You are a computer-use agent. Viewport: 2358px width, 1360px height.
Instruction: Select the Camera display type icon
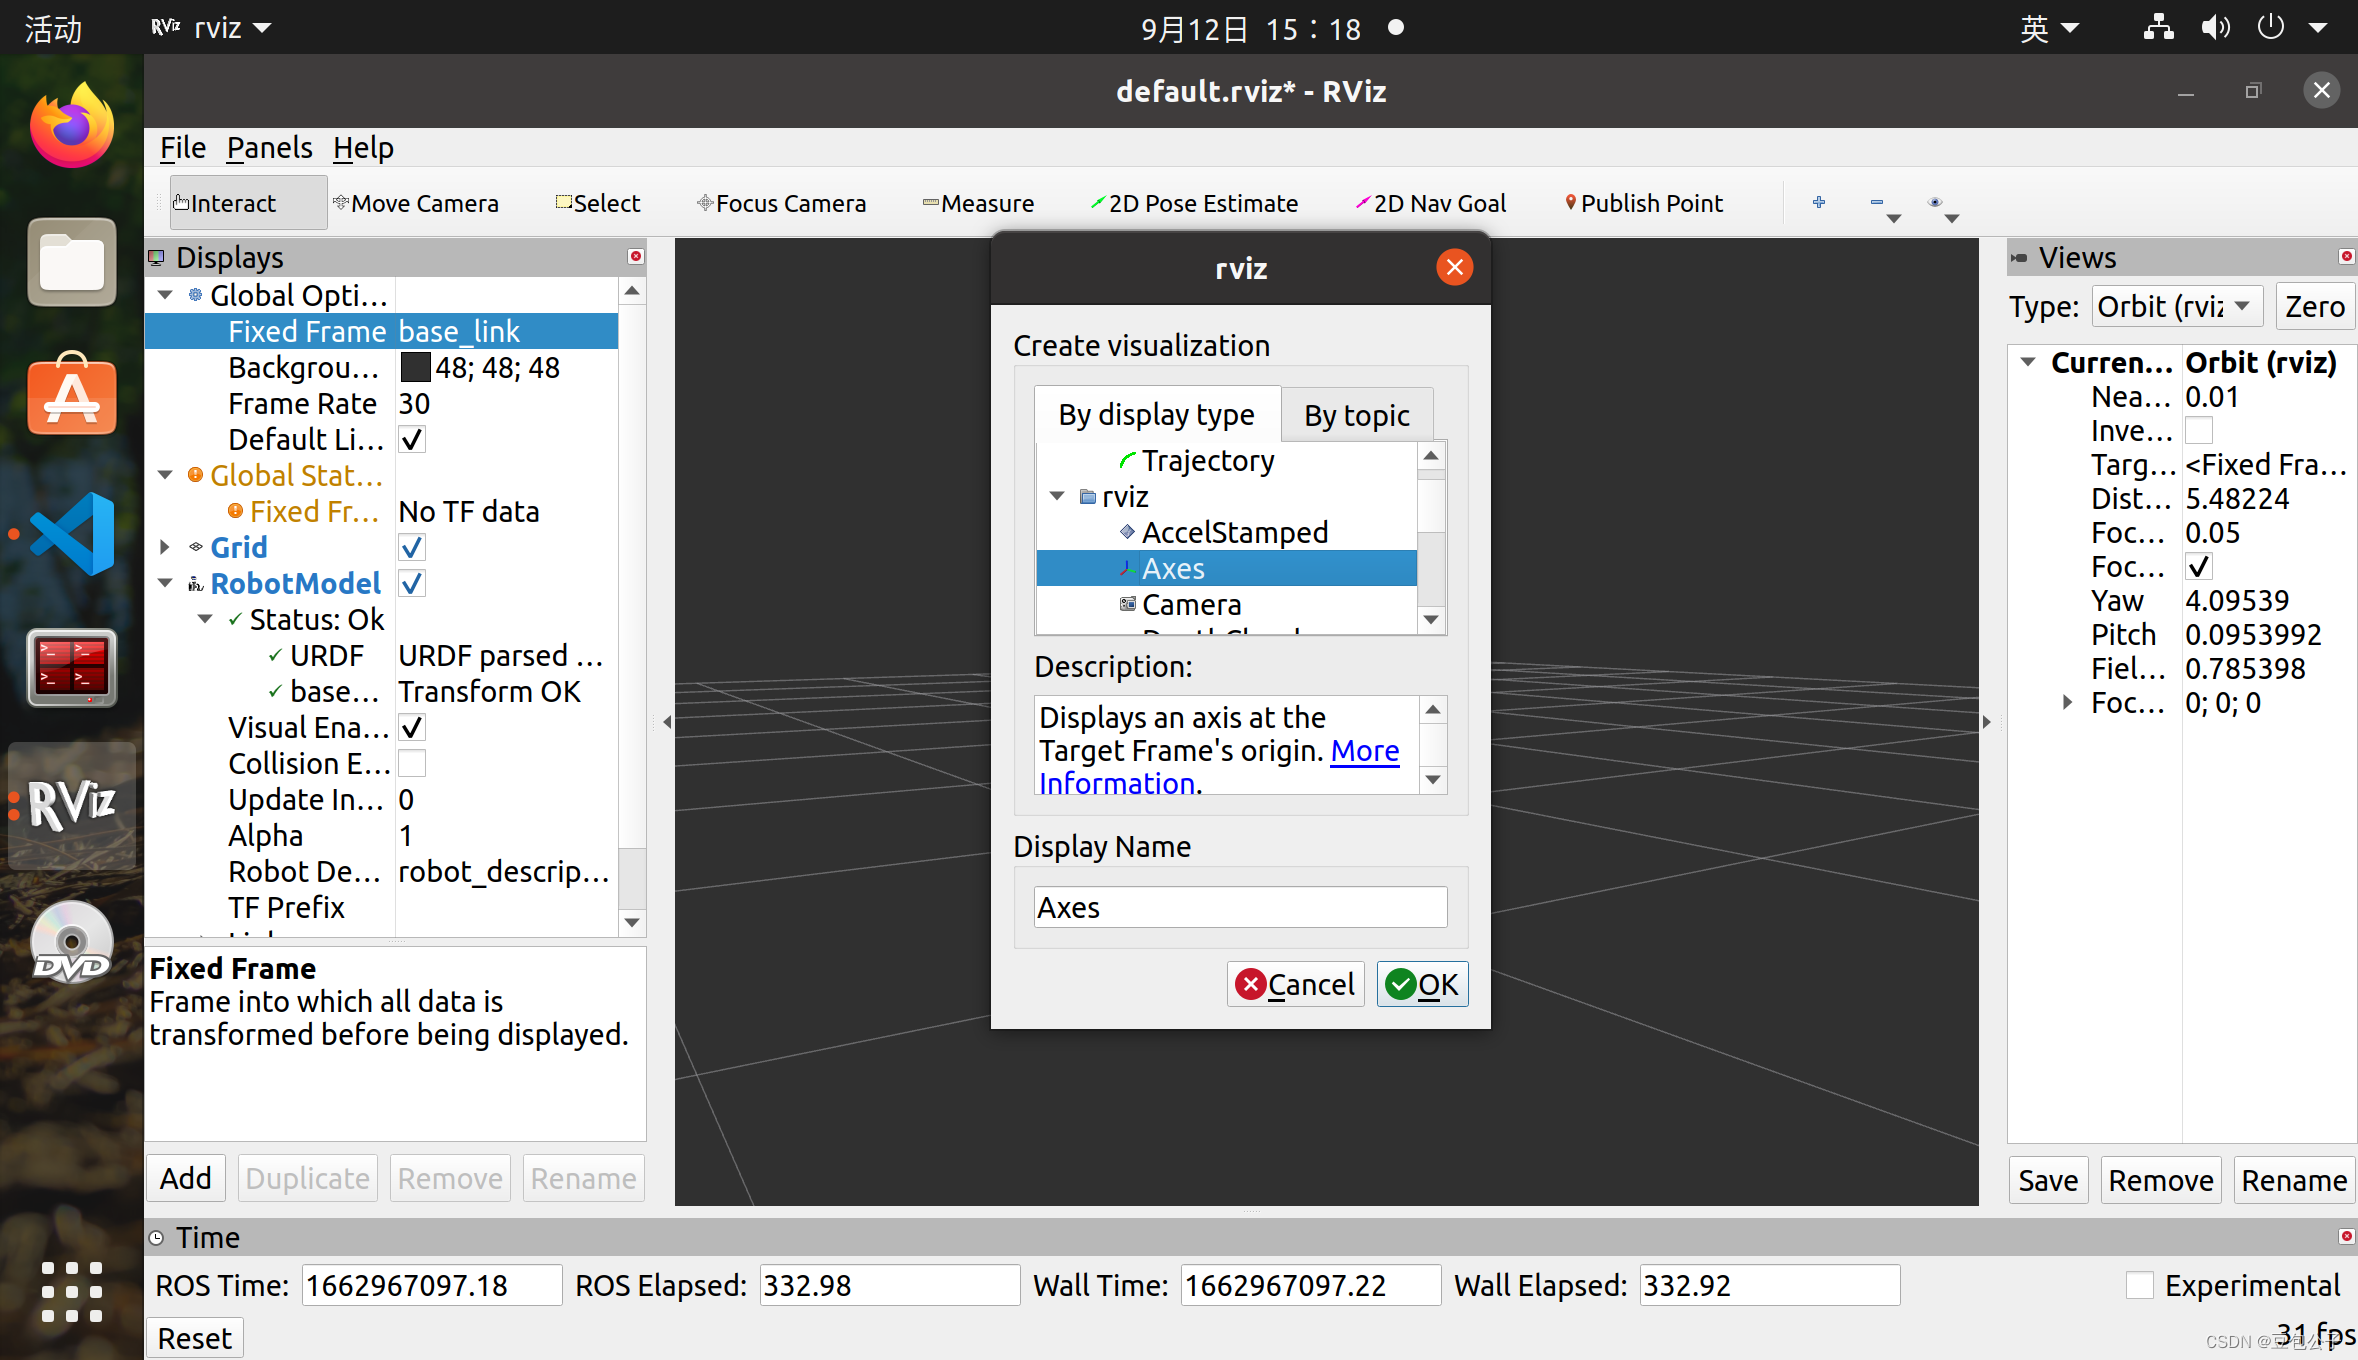click(x=1128, y=604)
